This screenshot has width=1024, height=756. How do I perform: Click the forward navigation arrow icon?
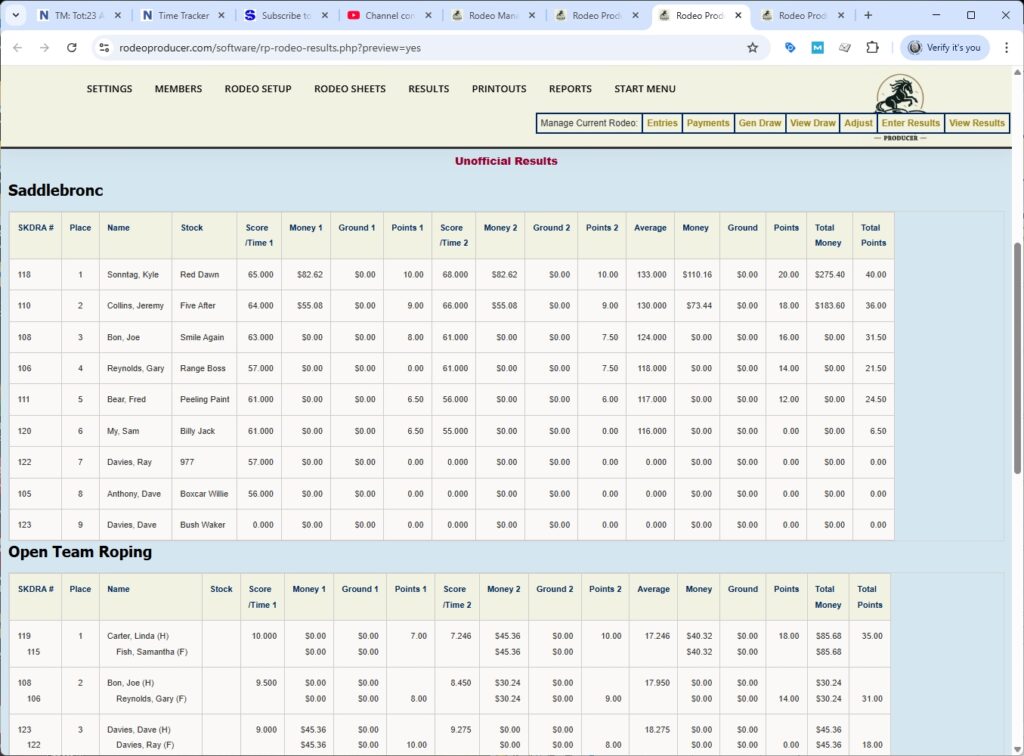(x=44, y=47)
